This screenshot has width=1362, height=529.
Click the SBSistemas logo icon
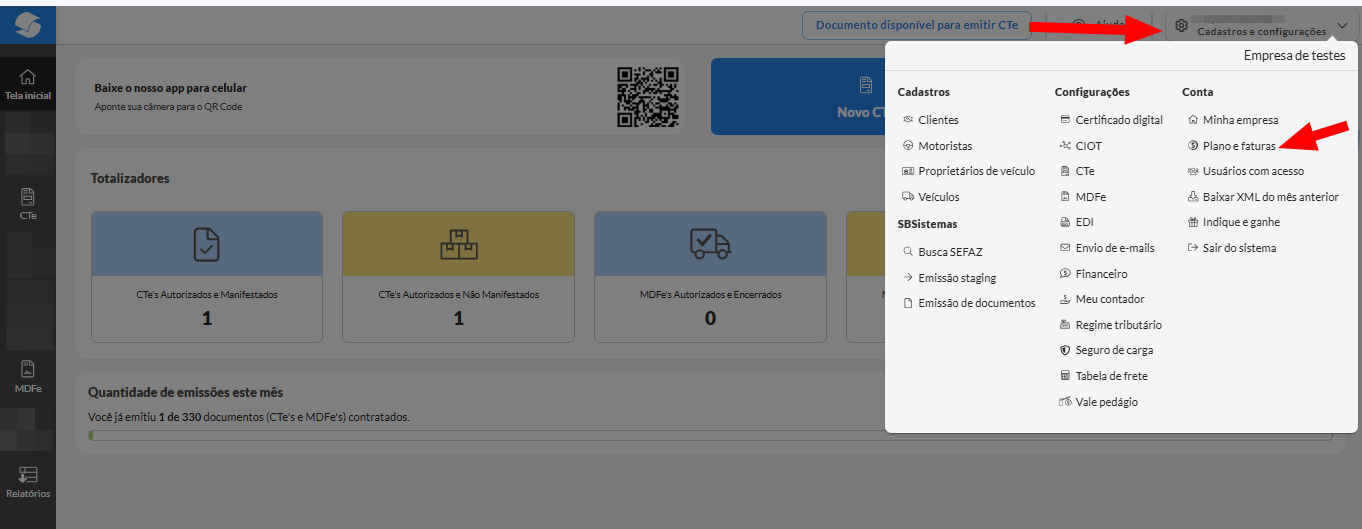[28, 24]
